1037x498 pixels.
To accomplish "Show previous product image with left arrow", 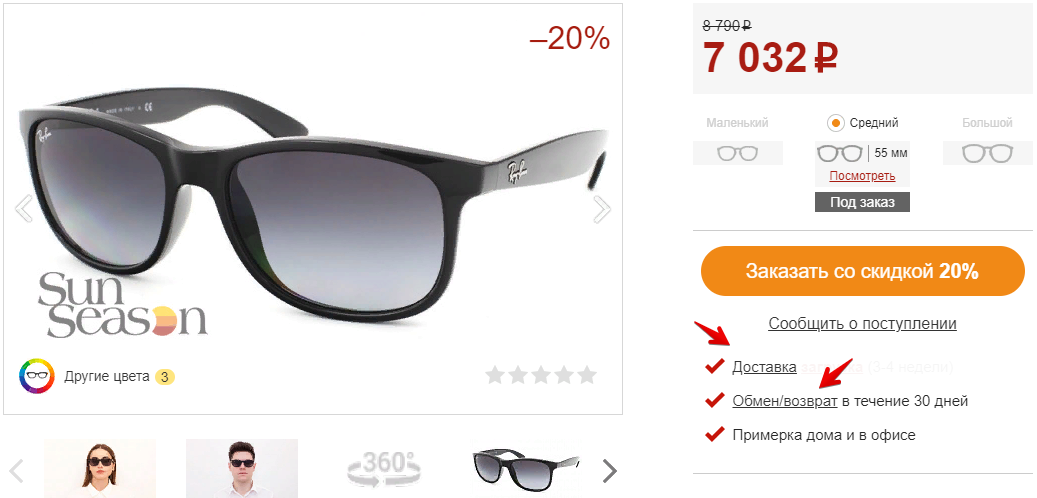I will point(24,209).
